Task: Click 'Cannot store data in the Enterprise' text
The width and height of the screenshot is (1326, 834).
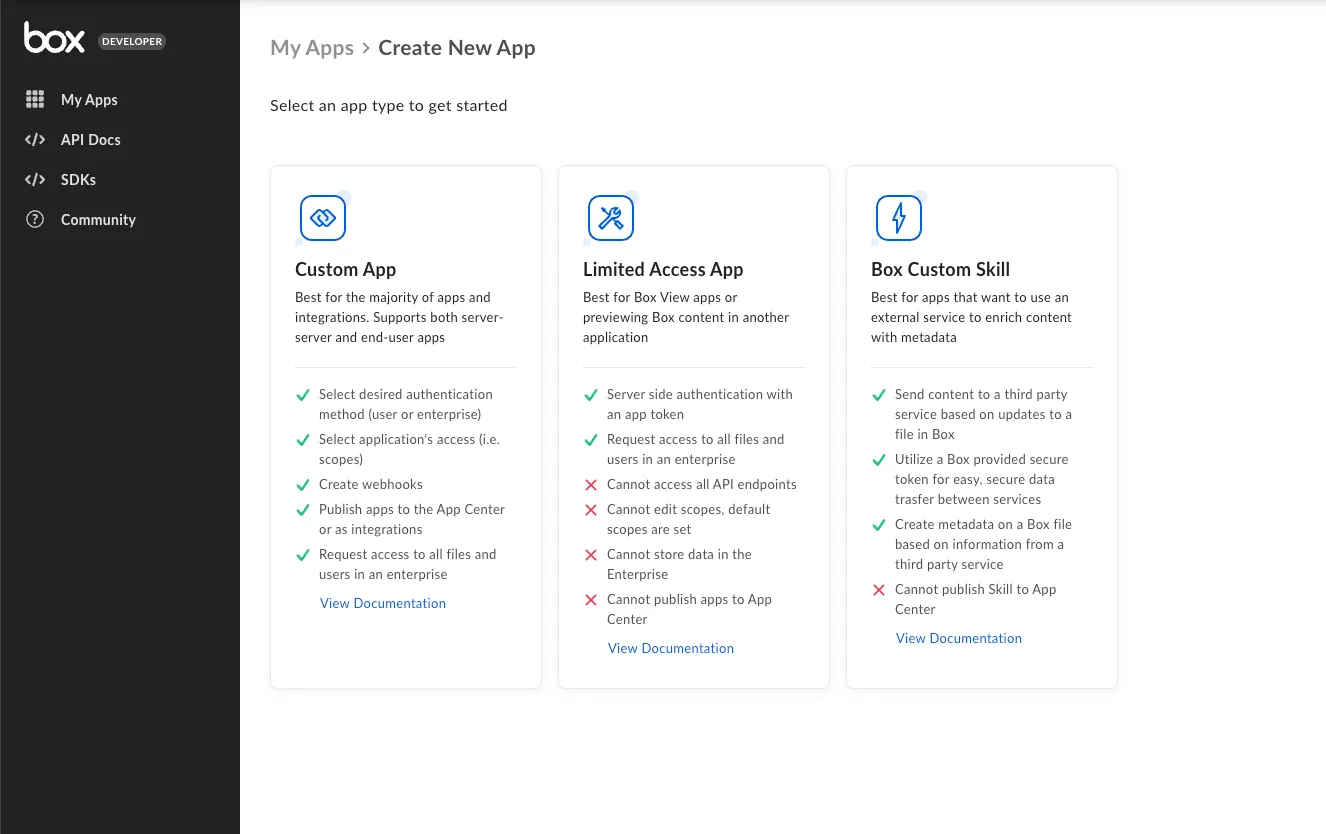Action: point(679,564)
